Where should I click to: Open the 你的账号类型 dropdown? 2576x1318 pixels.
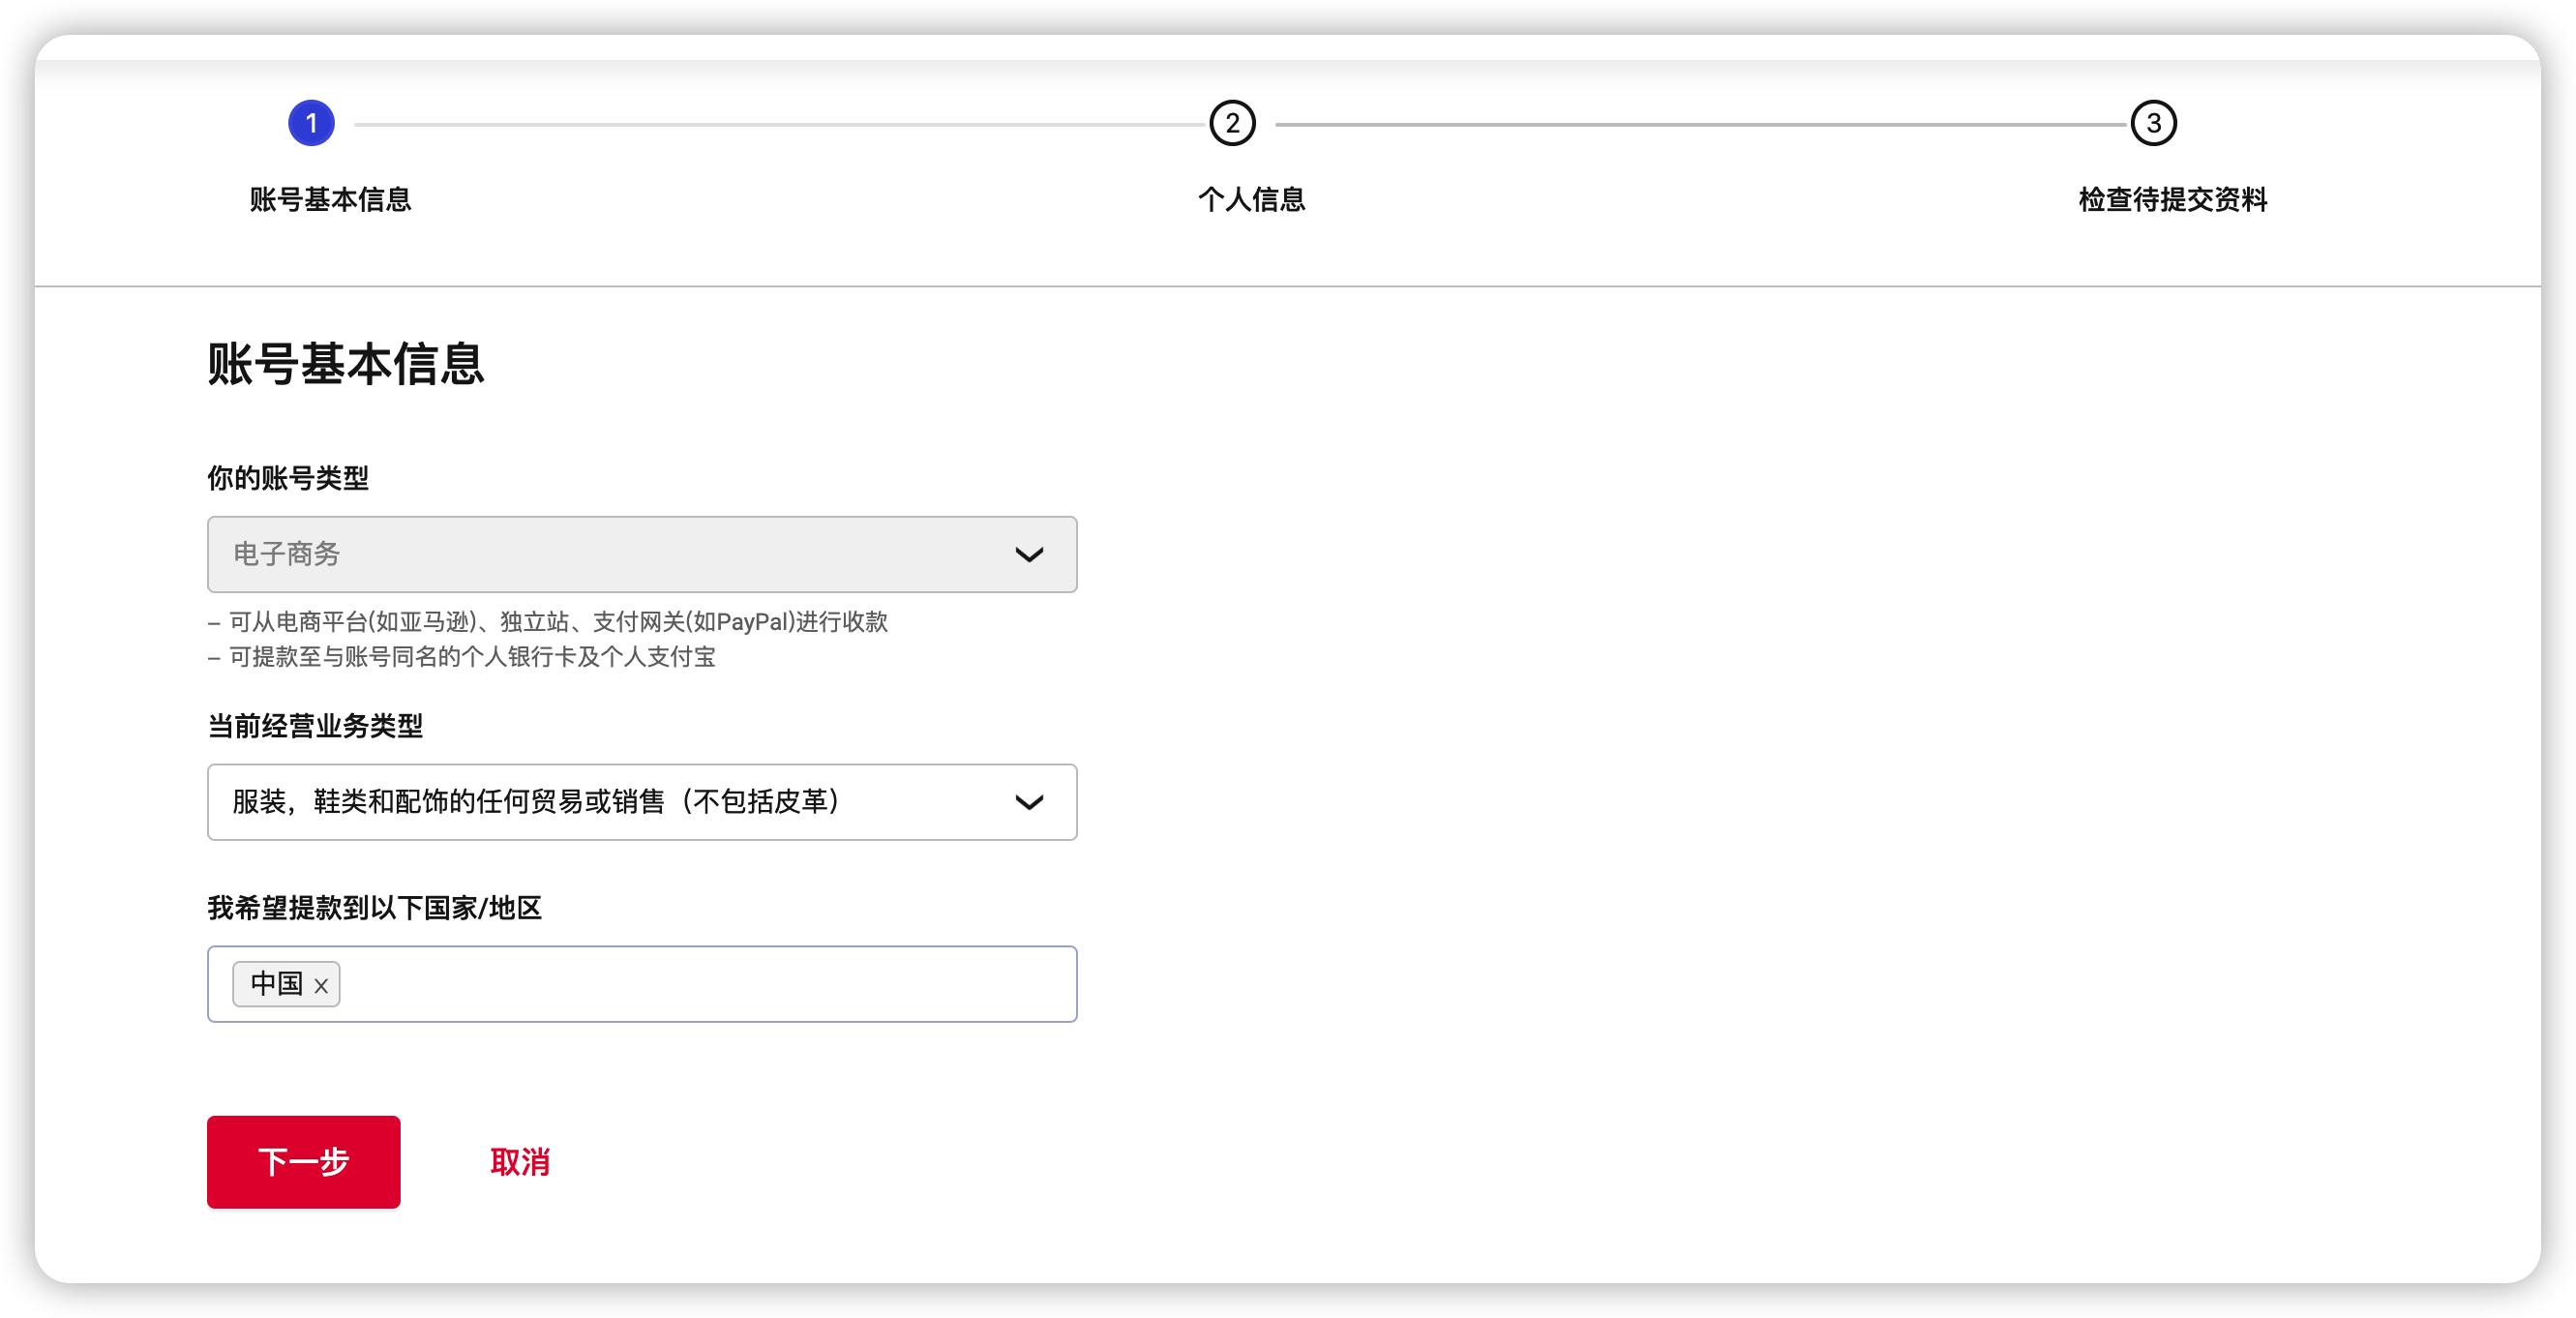[x=641, y=555]
